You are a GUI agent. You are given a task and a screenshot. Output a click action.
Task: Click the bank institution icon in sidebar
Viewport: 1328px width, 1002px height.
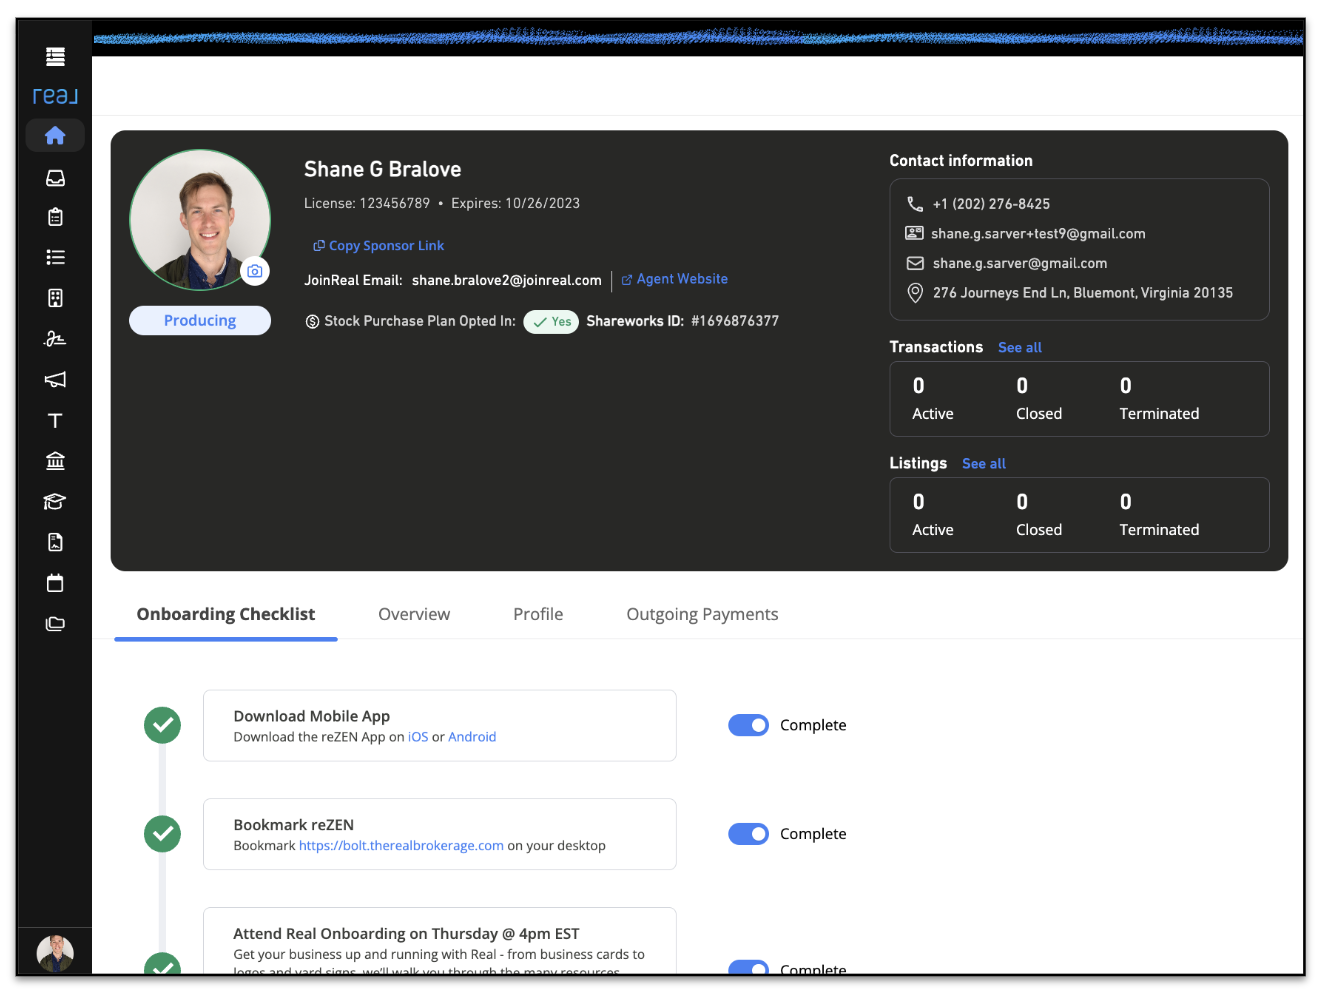pyautogui.click(x=55, y=460)
